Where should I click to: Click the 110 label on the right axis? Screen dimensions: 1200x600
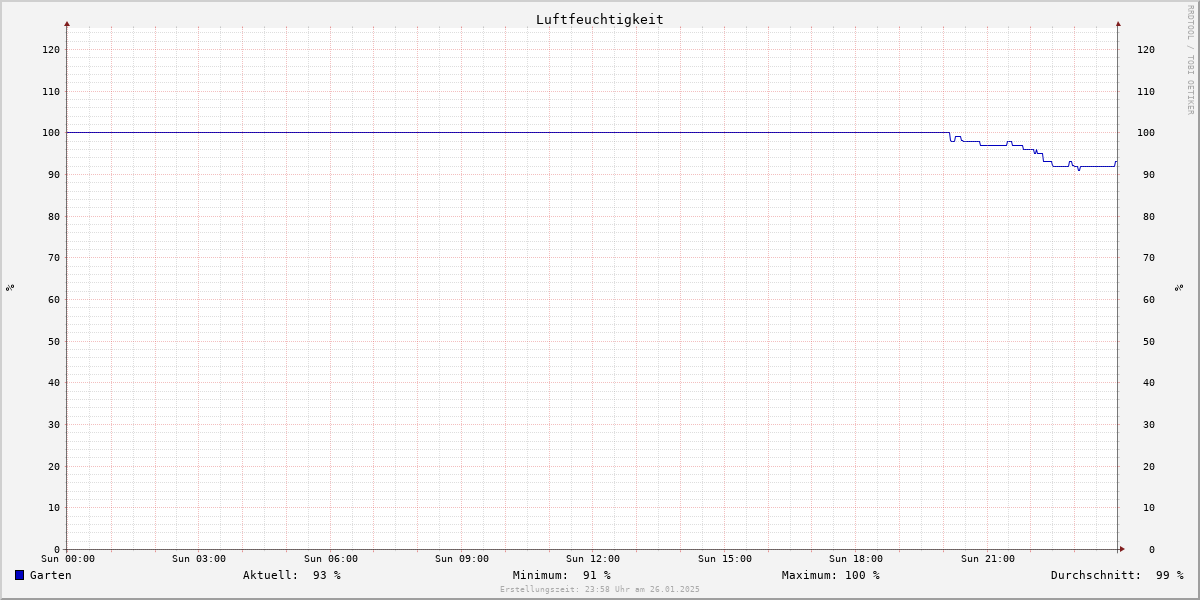coord(1146,92)
